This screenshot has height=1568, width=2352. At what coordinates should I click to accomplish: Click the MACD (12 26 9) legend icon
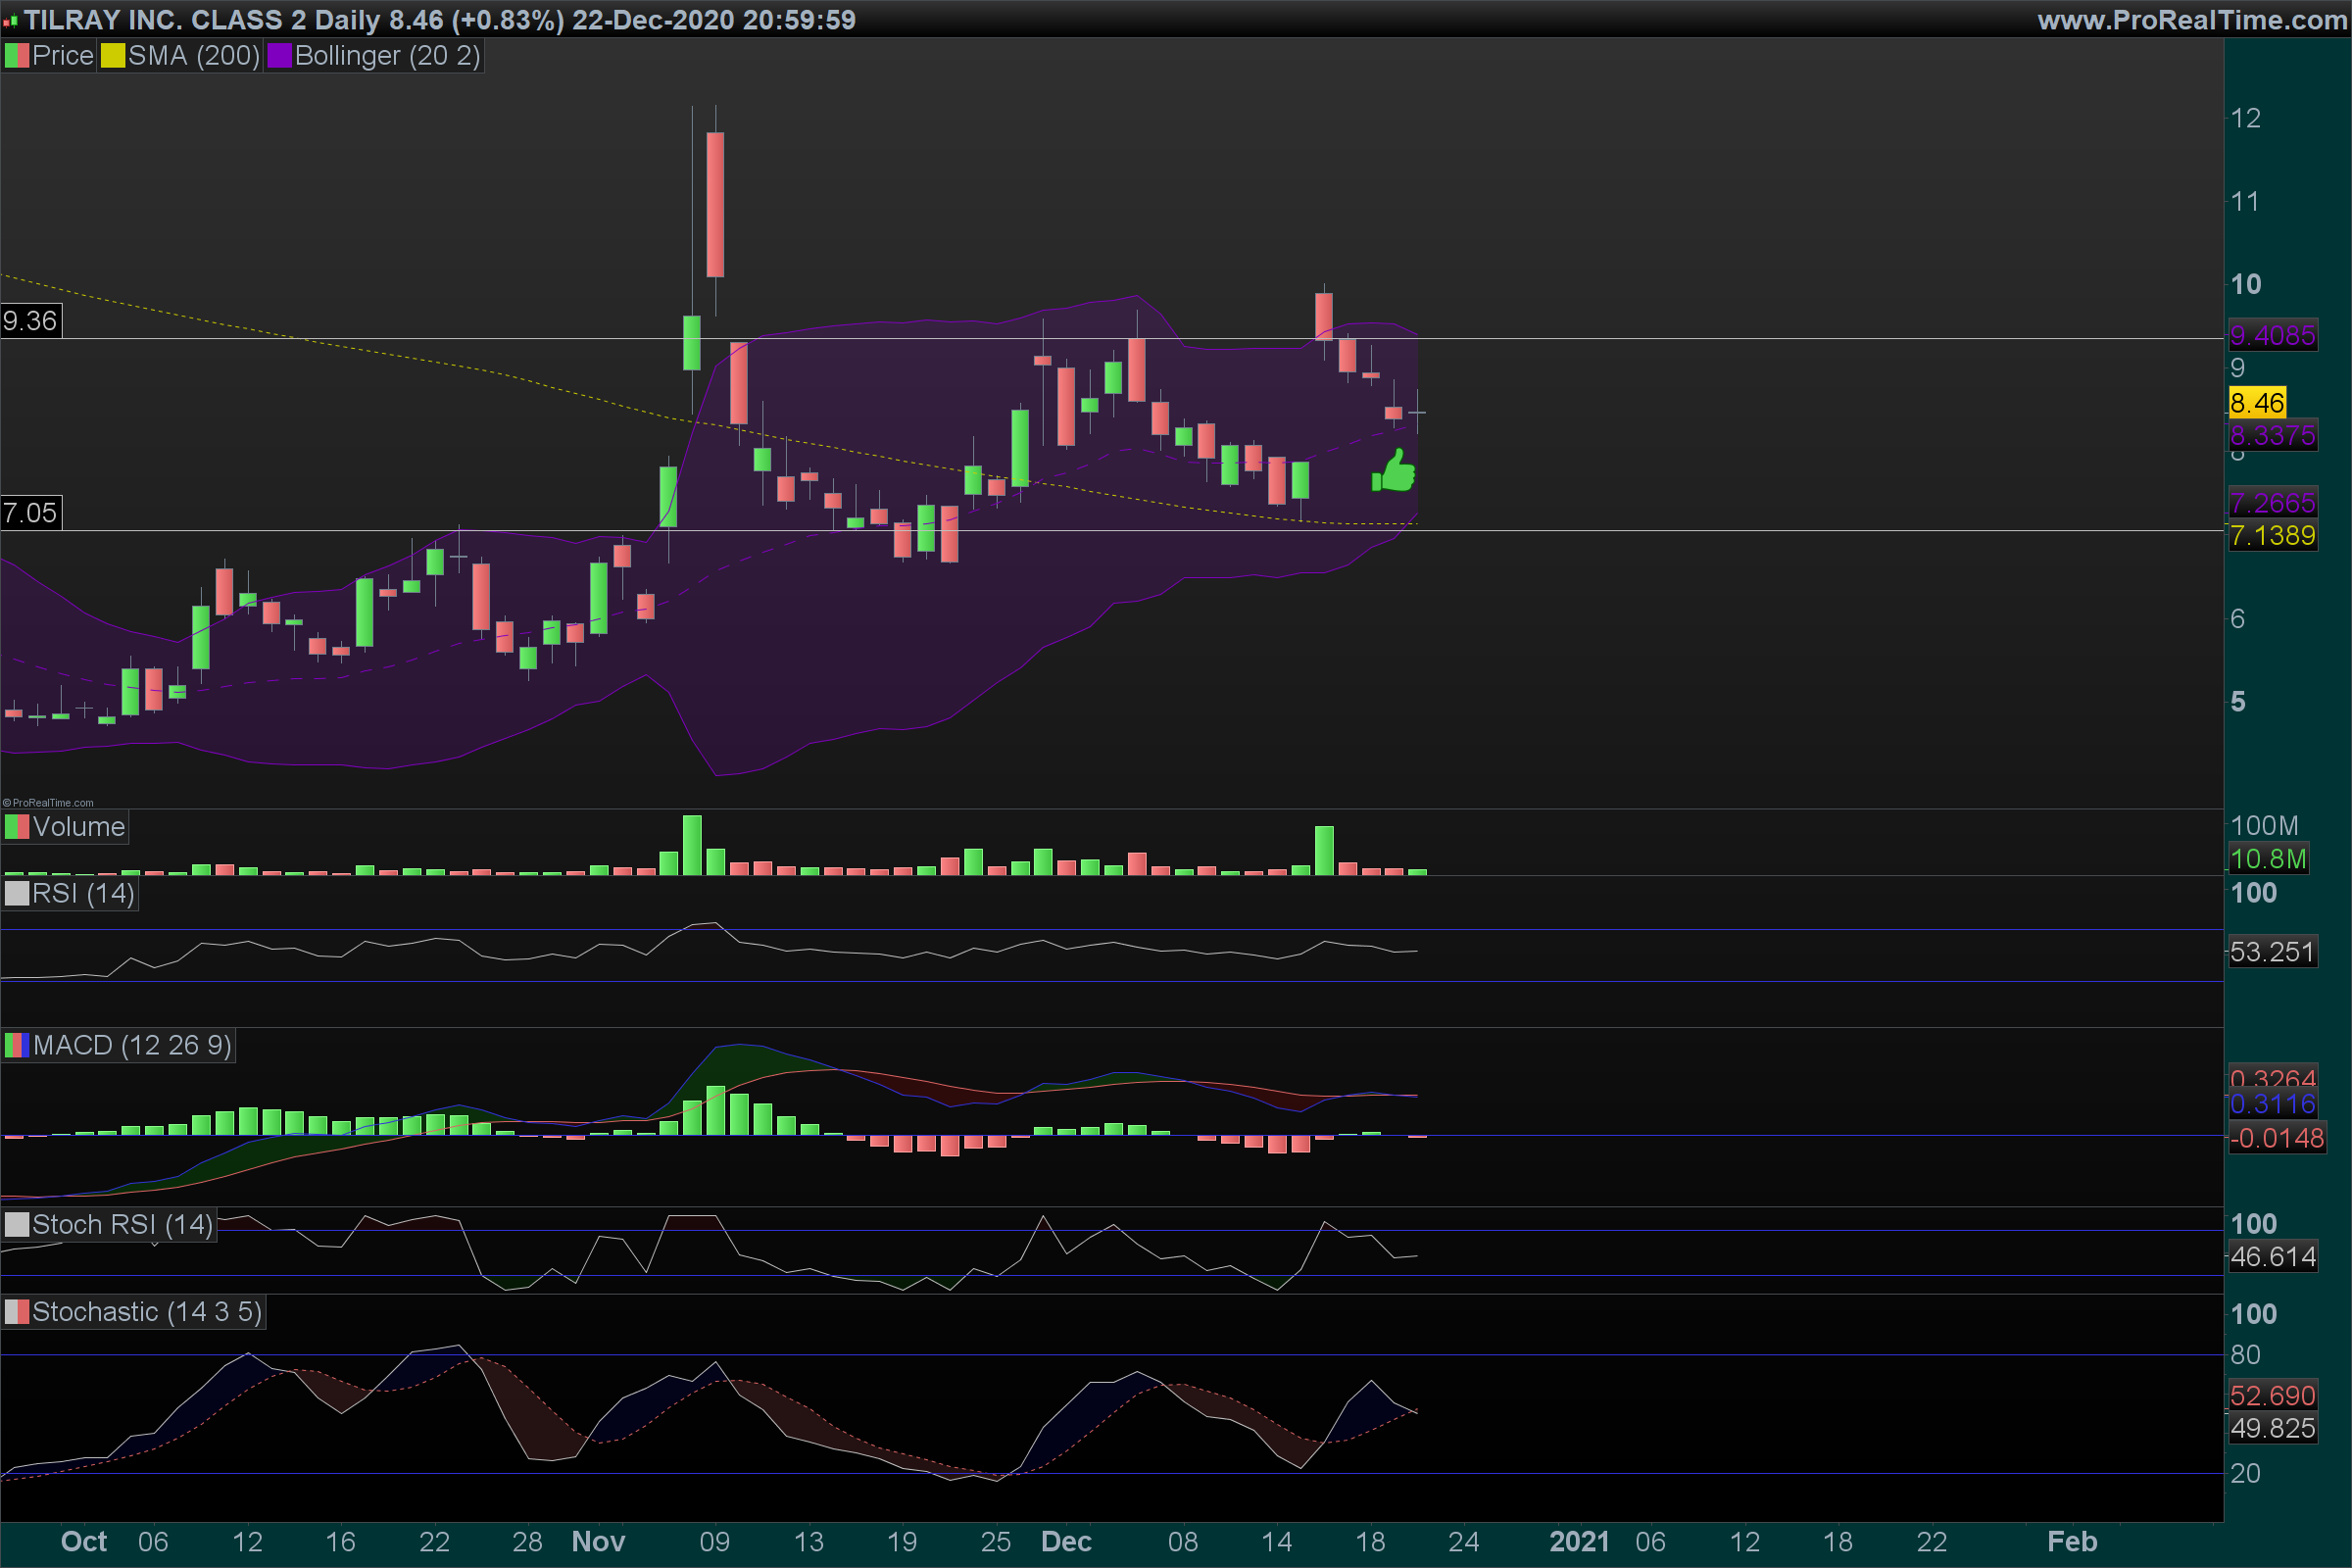point(17,1046)
